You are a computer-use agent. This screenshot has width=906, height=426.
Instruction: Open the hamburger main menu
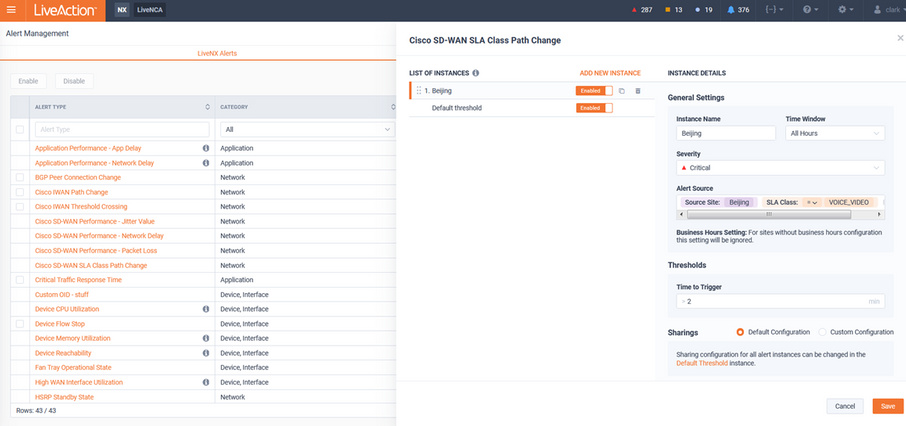pyautogui.click(x=12, y=10)
